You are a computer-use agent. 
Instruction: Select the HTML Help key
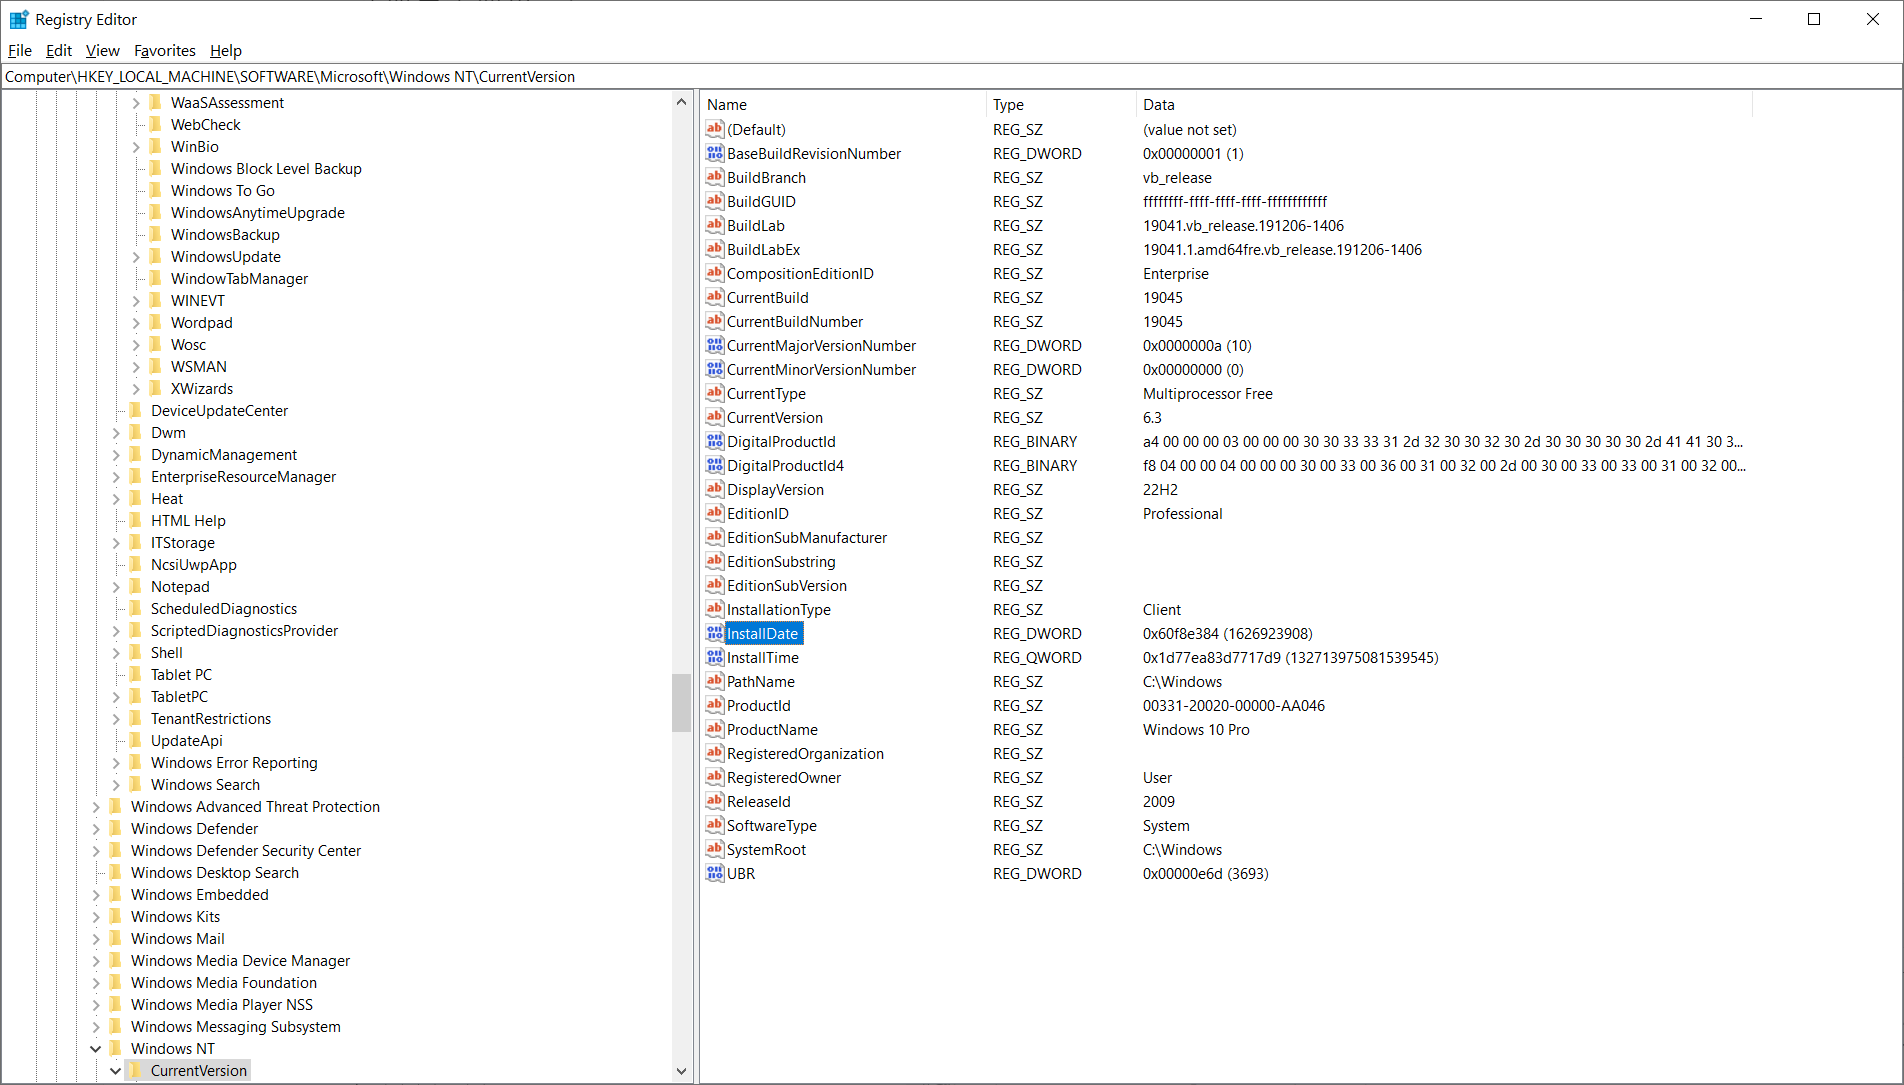pos(188,520)
